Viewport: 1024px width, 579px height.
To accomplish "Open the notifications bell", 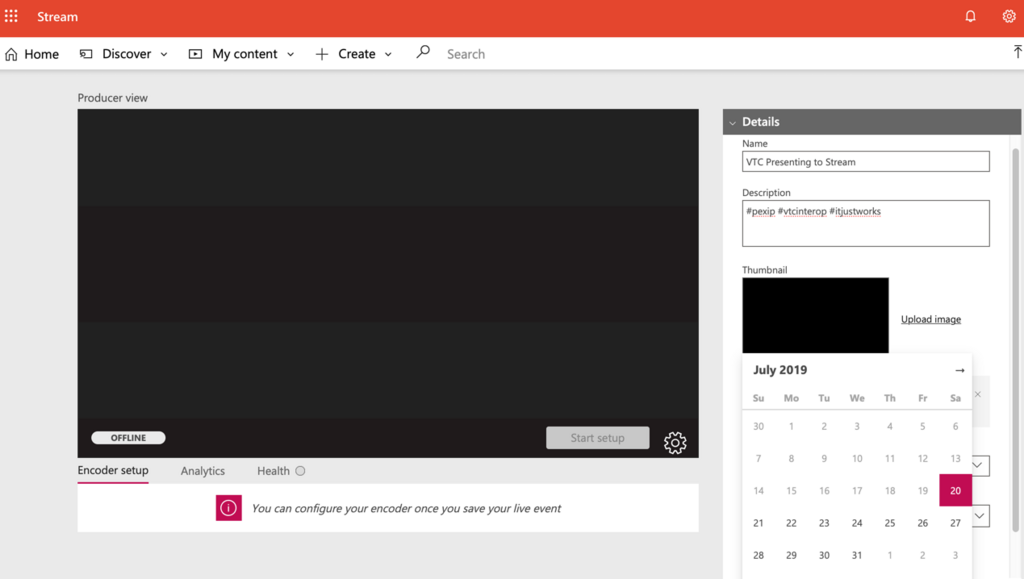I will pos(970,16).
